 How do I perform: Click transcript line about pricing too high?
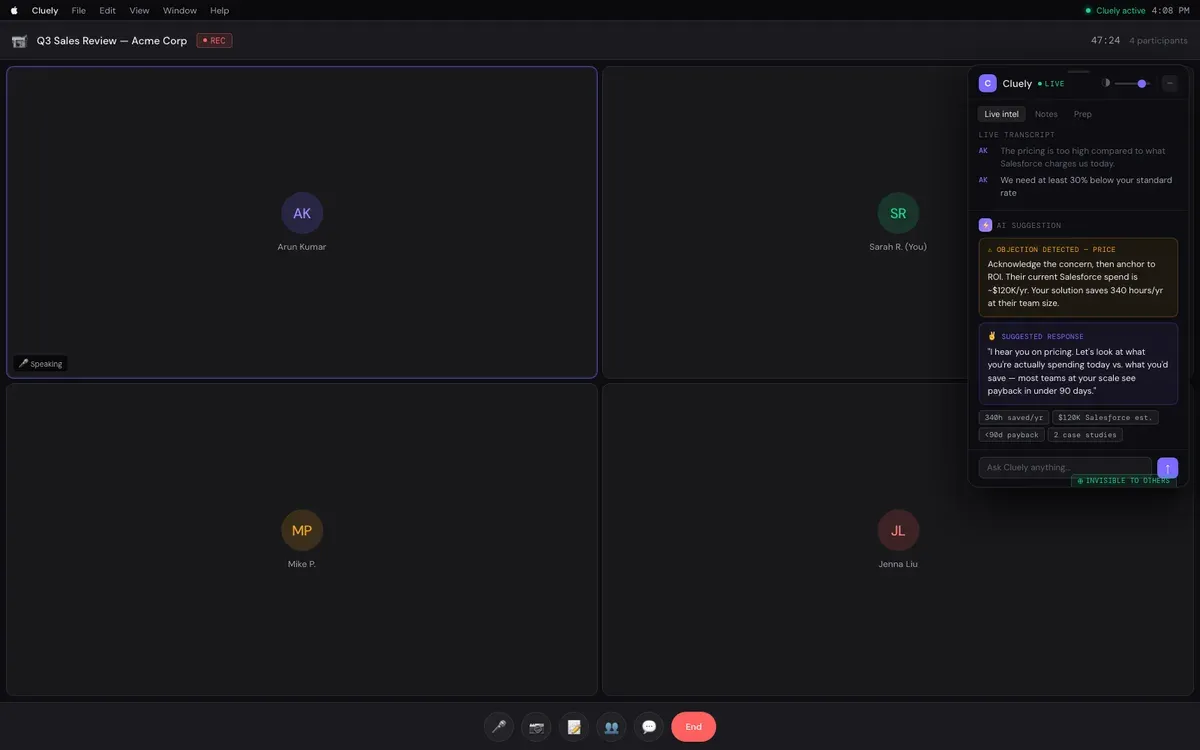click(x=1083, y=157)
